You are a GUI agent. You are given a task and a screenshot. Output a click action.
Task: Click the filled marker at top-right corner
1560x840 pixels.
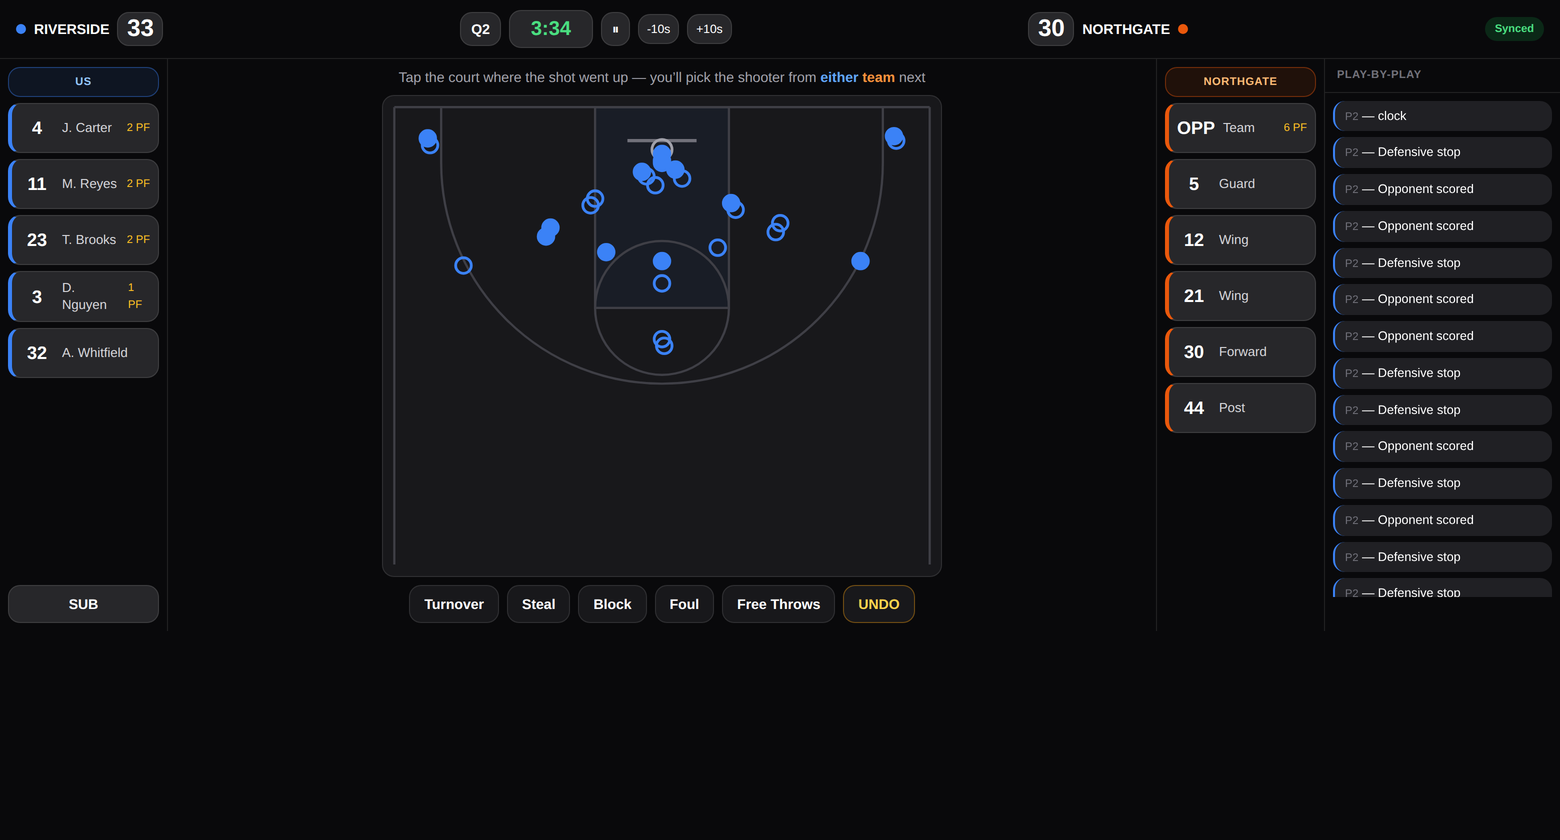coord(894,136)
